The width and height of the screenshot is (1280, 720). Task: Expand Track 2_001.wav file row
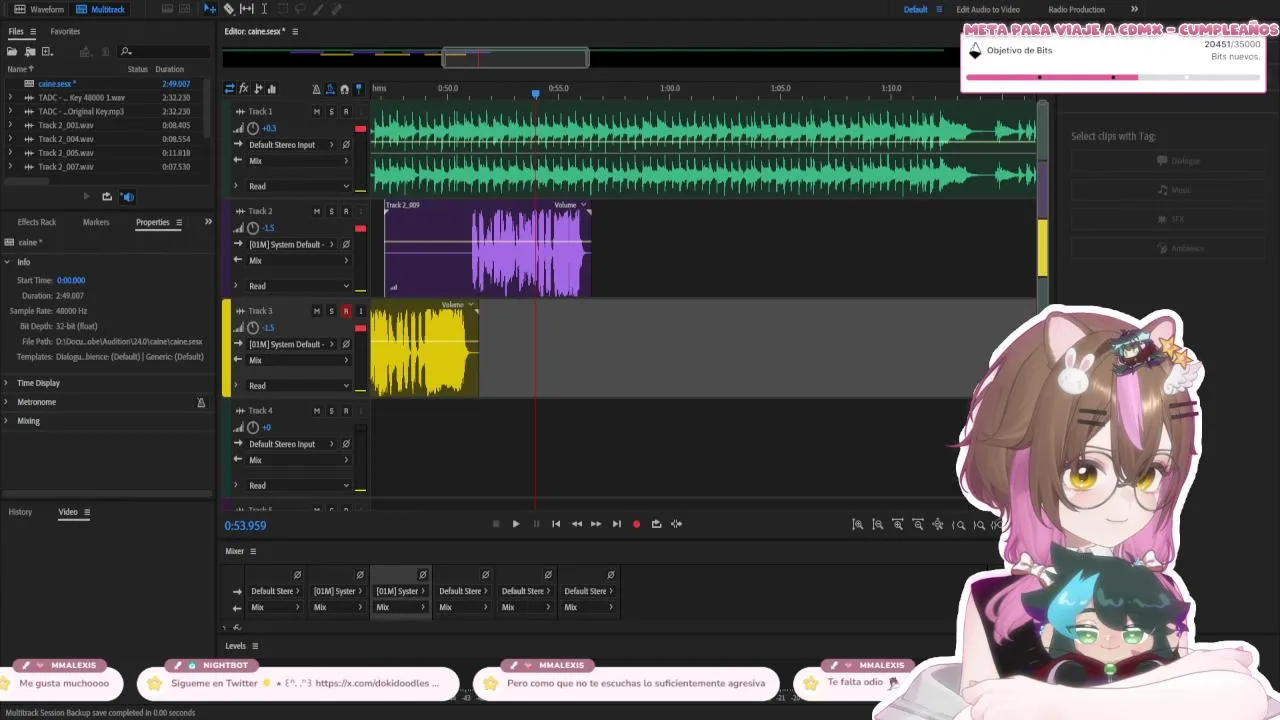(10, 125)
